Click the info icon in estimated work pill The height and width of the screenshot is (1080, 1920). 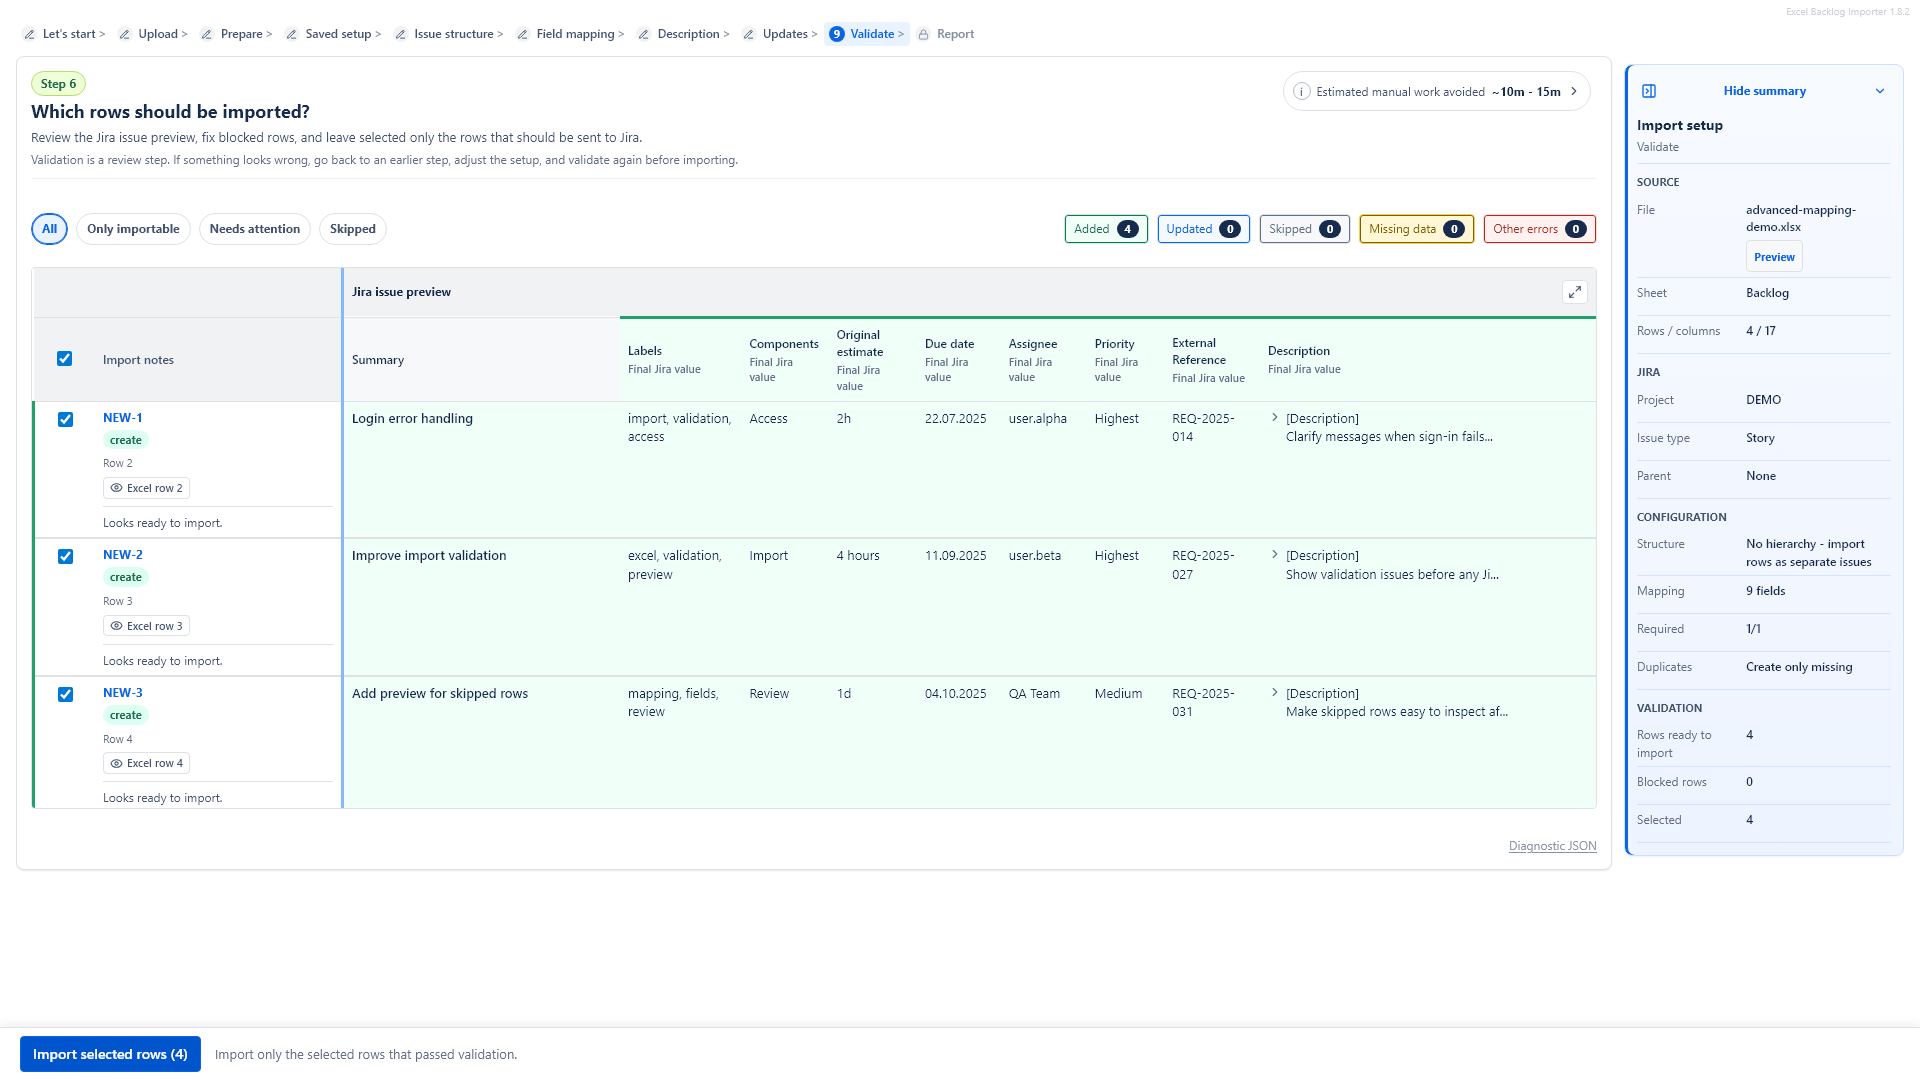tap(1301, 92)
